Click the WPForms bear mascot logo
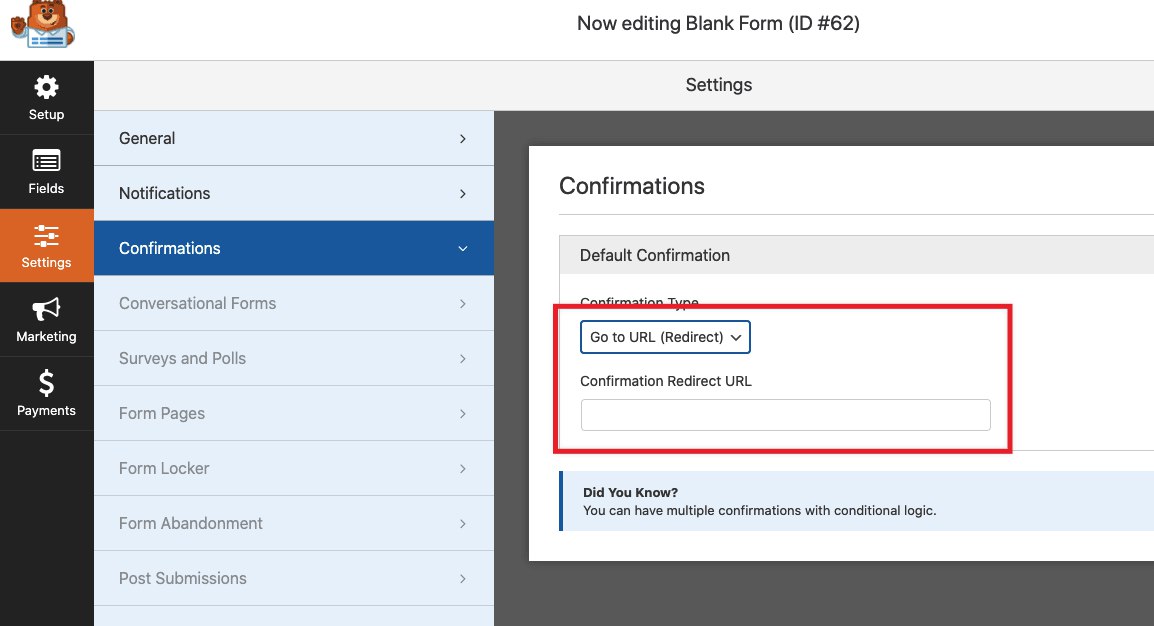Screen dimensions: 1154x626 click(x=42, y=25)
